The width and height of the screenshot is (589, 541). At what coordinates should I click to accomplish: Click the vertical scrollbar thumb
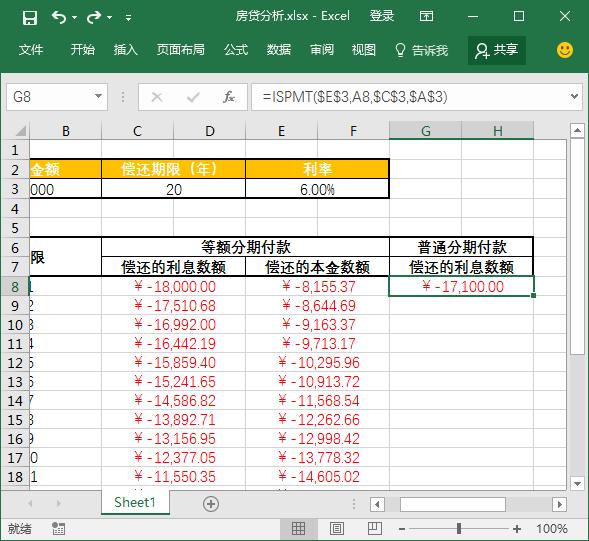point(577,246)
